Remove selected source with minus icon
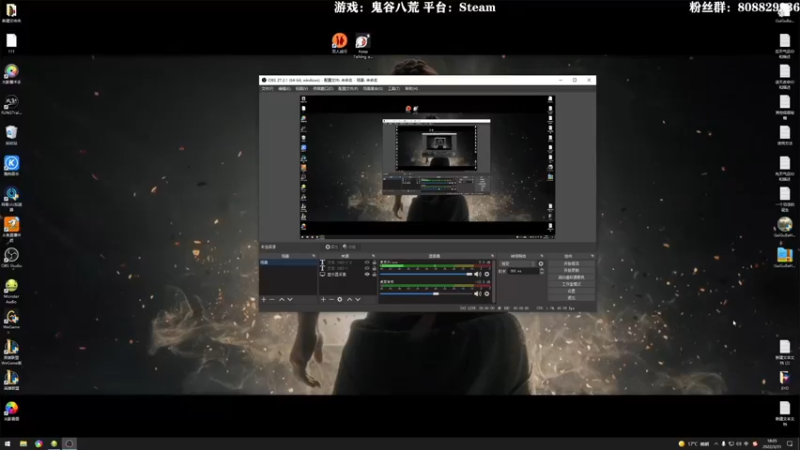Viewport: 800px width, 450px height. coord(331,299)
